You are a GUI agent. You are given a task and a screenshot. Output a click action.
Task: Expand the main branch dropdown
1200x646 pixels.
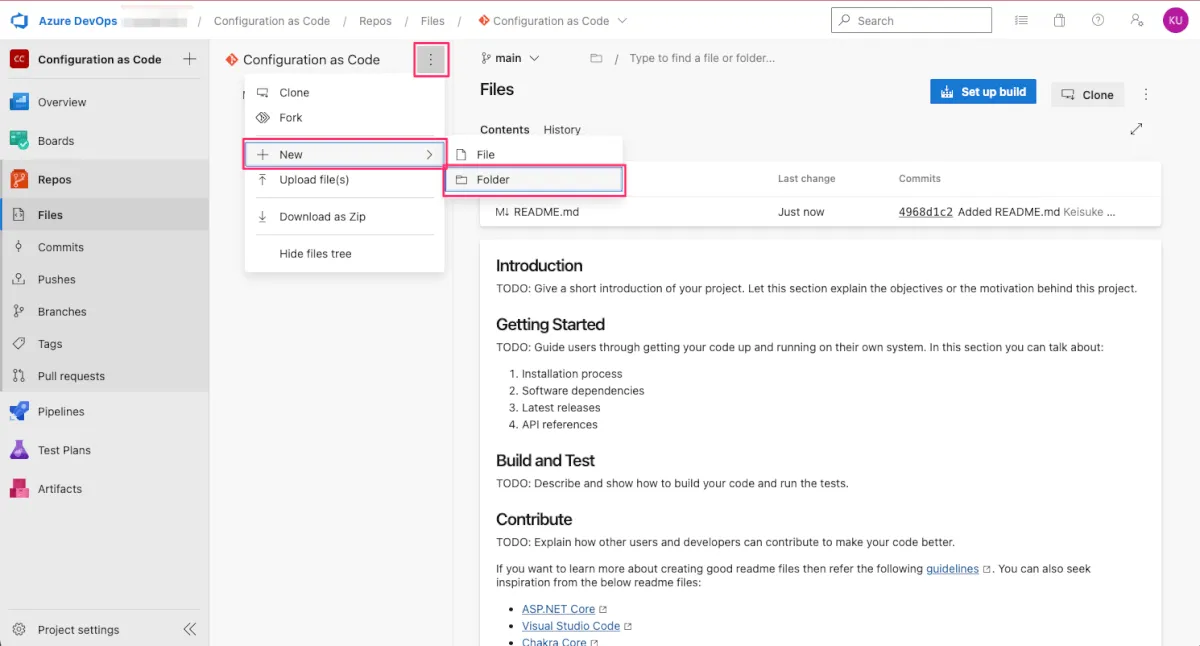[x=510, y=58]
